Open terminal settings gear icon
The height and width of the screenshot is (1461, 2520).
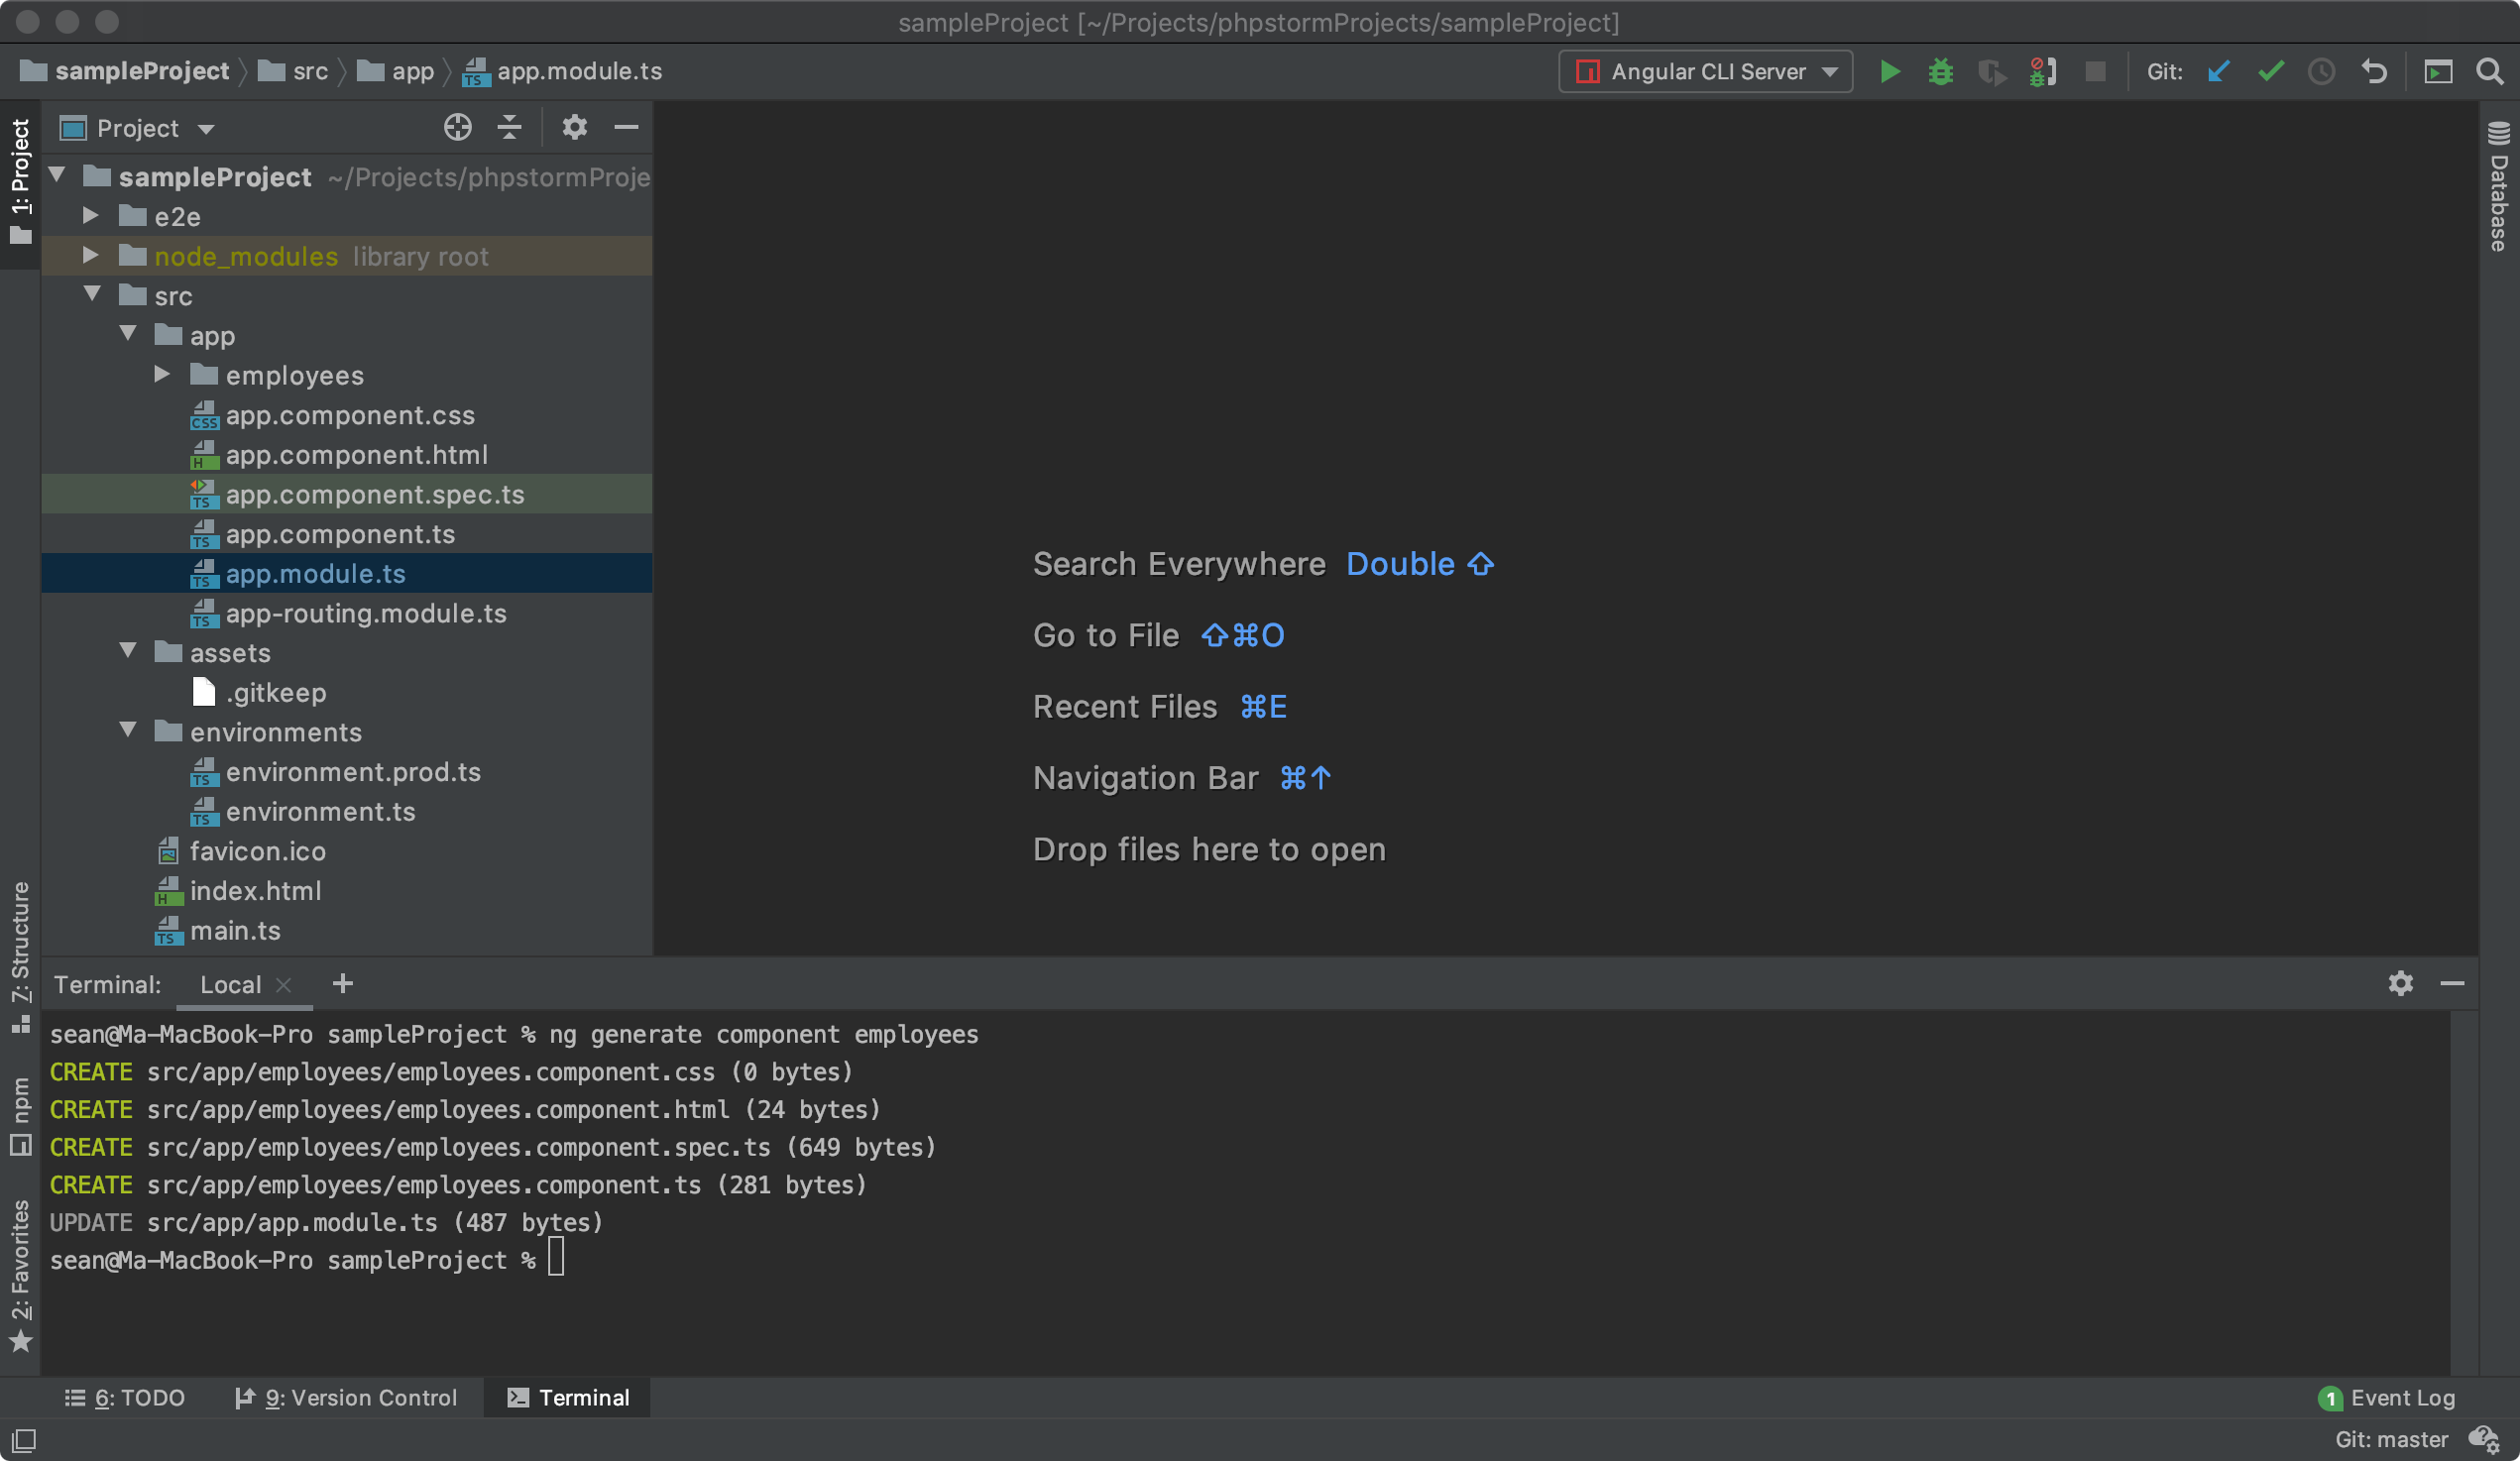tap(2400, 984)
